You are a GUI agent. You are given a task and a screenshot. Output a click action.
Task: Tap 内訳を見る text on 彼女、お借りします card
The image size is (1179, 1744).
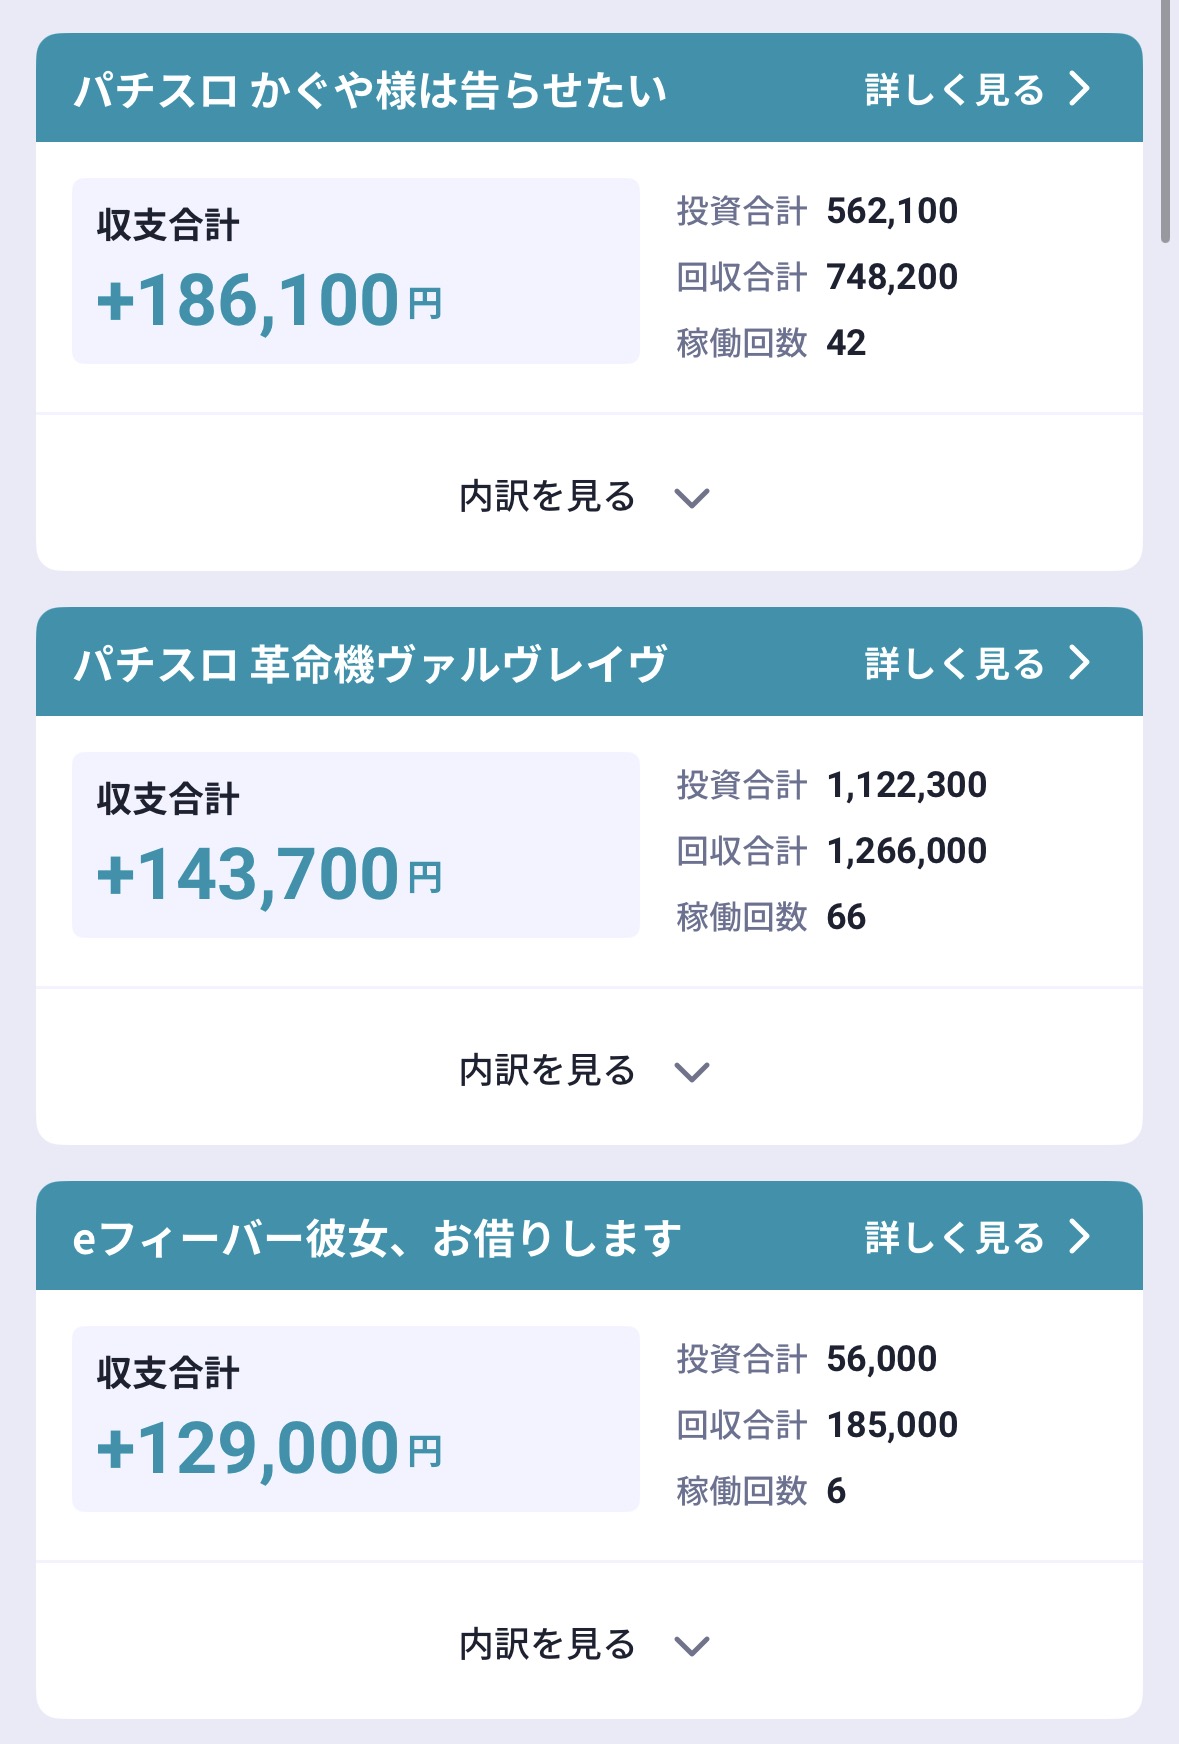[x=547, y=1645]
